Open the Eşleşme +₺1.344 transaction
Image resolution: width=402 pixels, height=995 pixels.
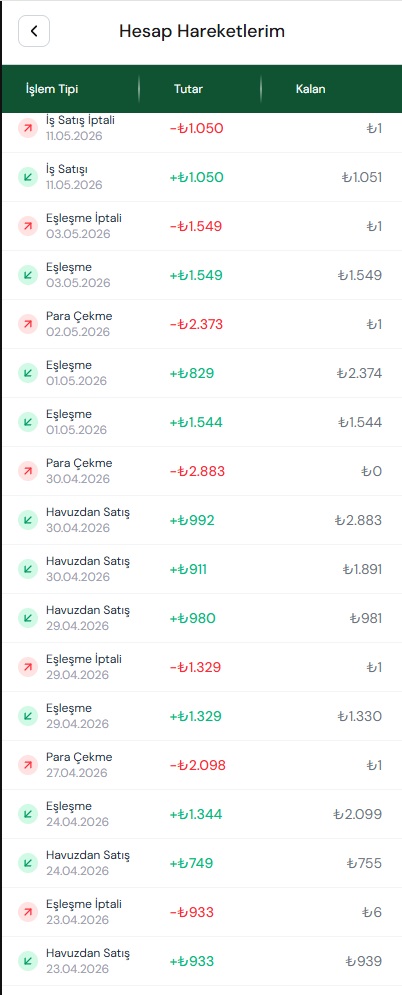[202, 814]
